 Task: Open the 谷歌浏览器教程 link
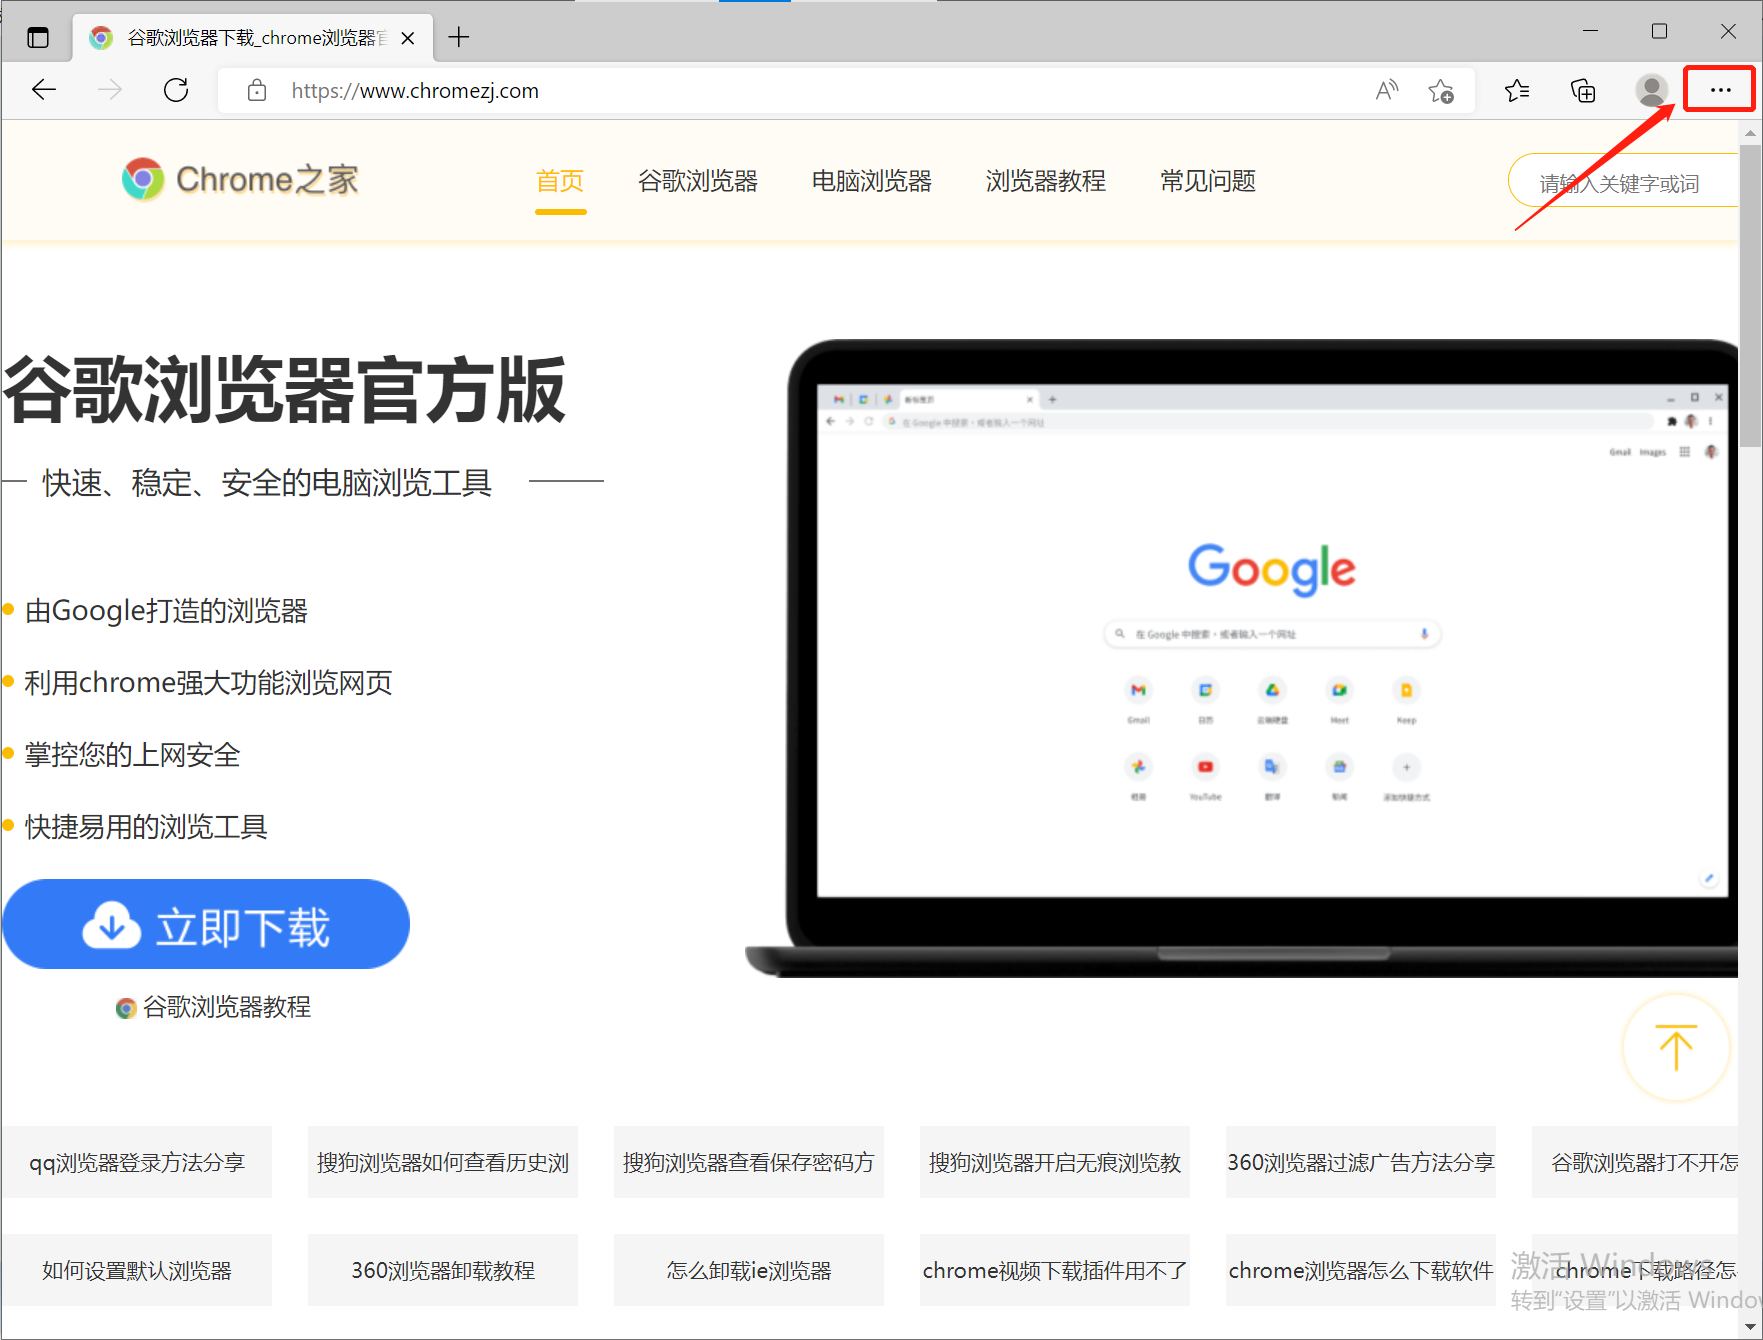pyautogui.click(x=227, y=1007)
